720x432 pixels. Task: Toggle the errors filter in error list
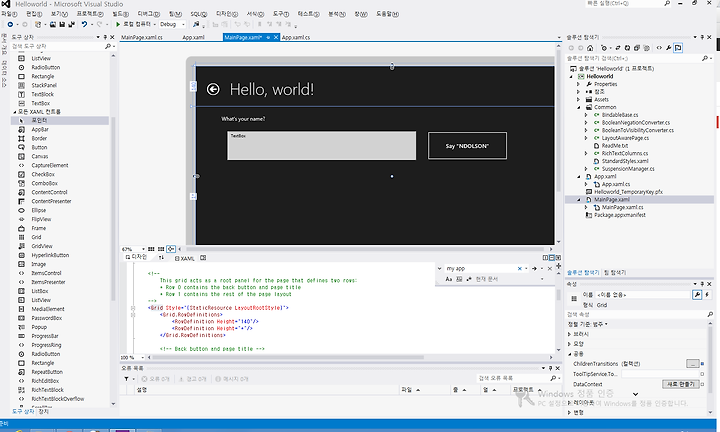pos(156,379)
